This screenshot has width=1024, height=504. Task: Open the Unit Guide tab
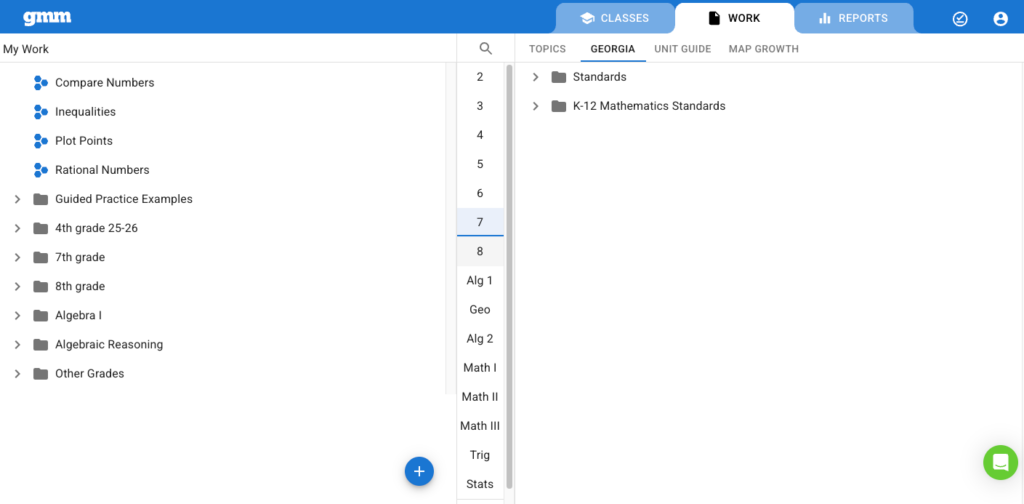click(x=682, y=49)
